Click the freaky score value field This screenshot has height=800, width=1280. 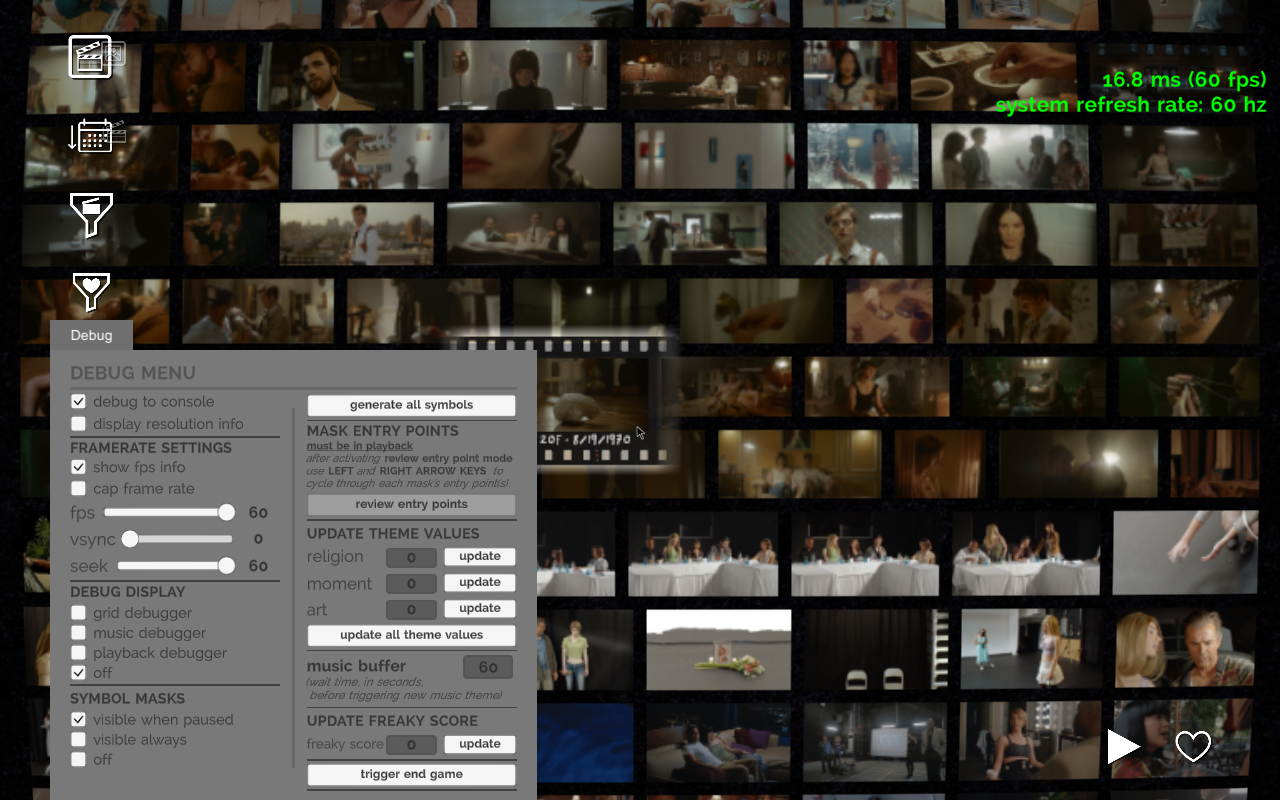tap(411, 744)
